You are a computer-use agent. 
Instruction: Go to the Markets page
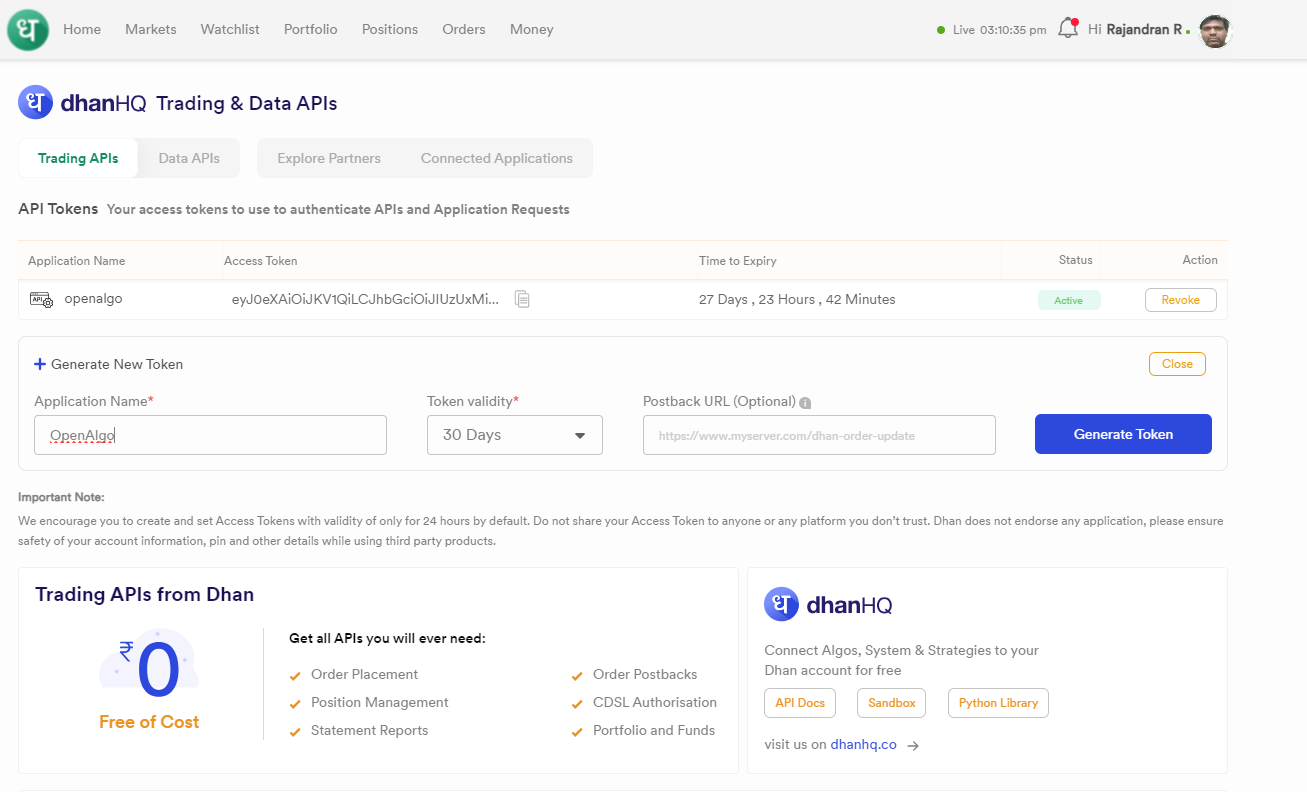pos(151,29)
